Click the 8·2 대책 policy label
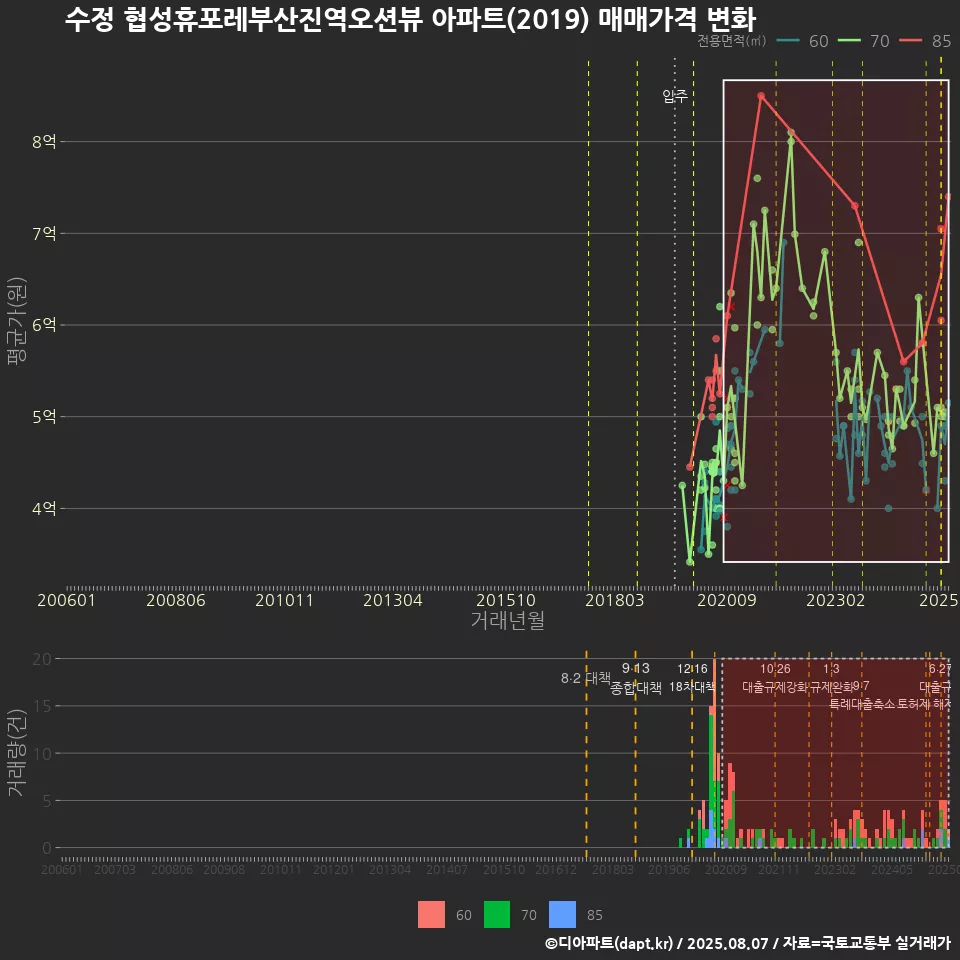 coord(586,678)
